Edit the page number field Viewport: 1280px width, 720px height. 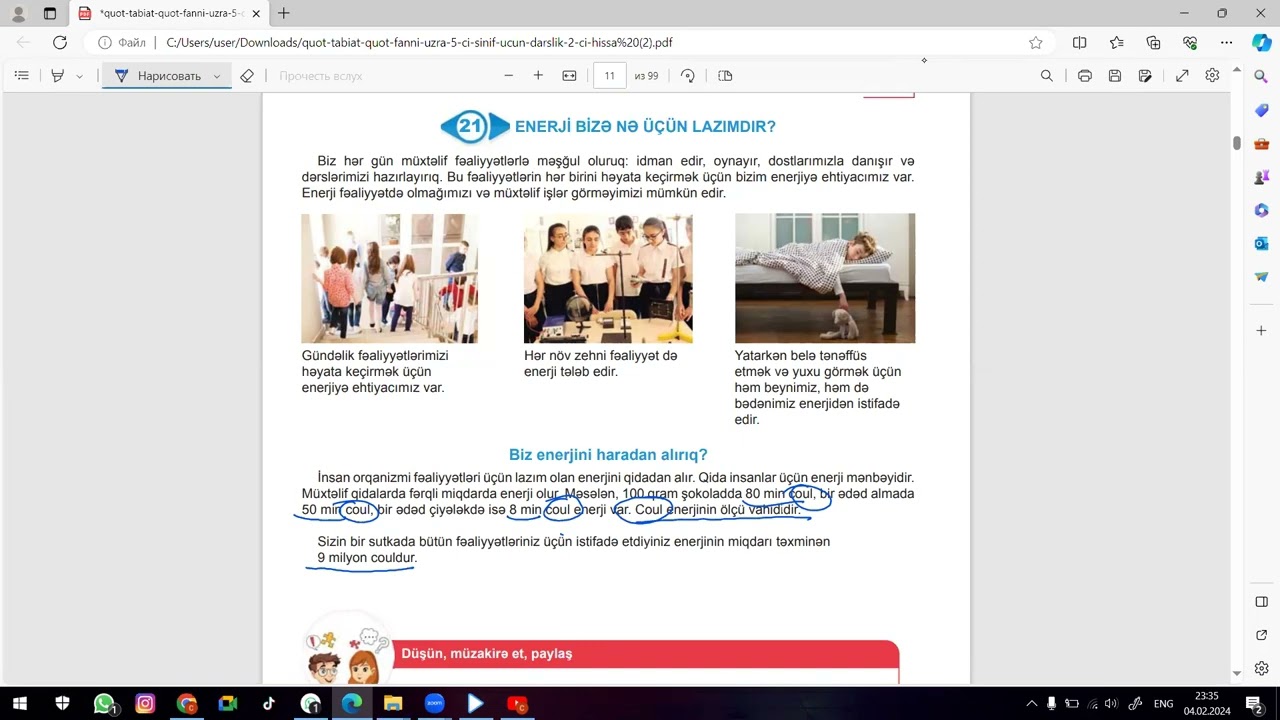click(610, 76)
